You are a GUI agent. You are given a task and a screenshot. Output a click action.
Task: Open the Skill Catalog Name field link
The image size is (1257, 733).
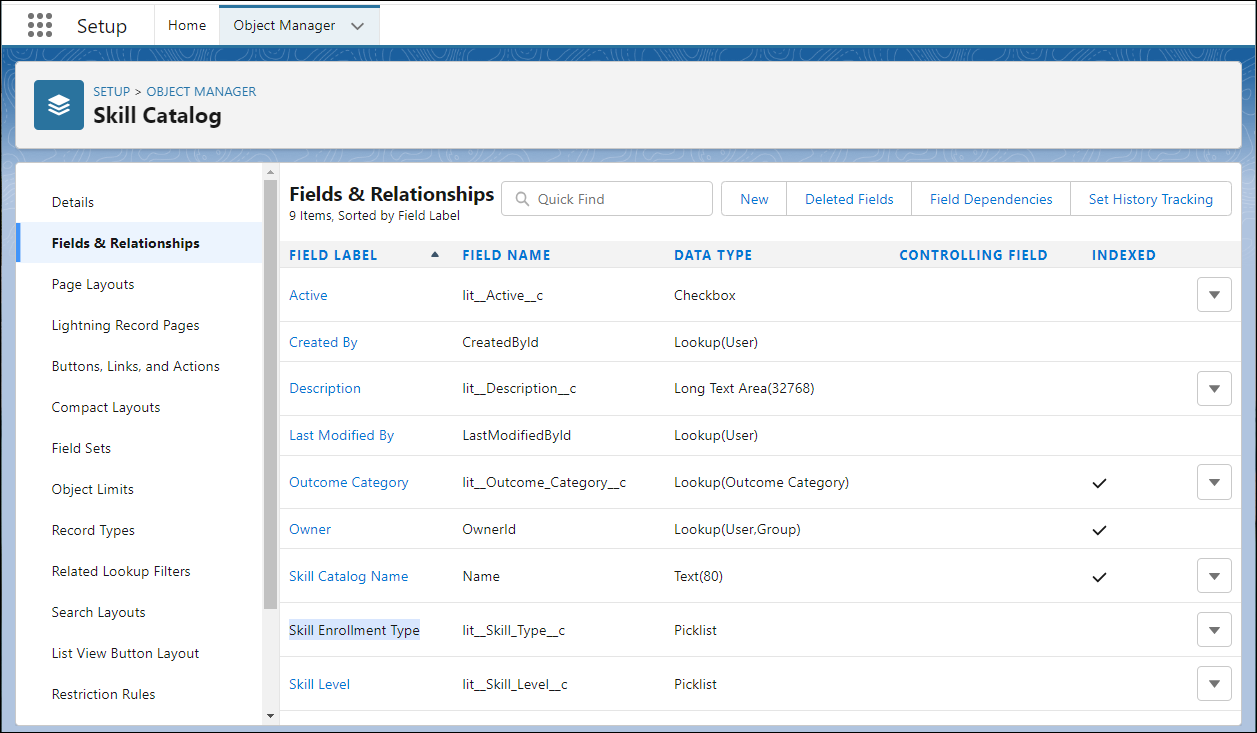click(348, 576)
